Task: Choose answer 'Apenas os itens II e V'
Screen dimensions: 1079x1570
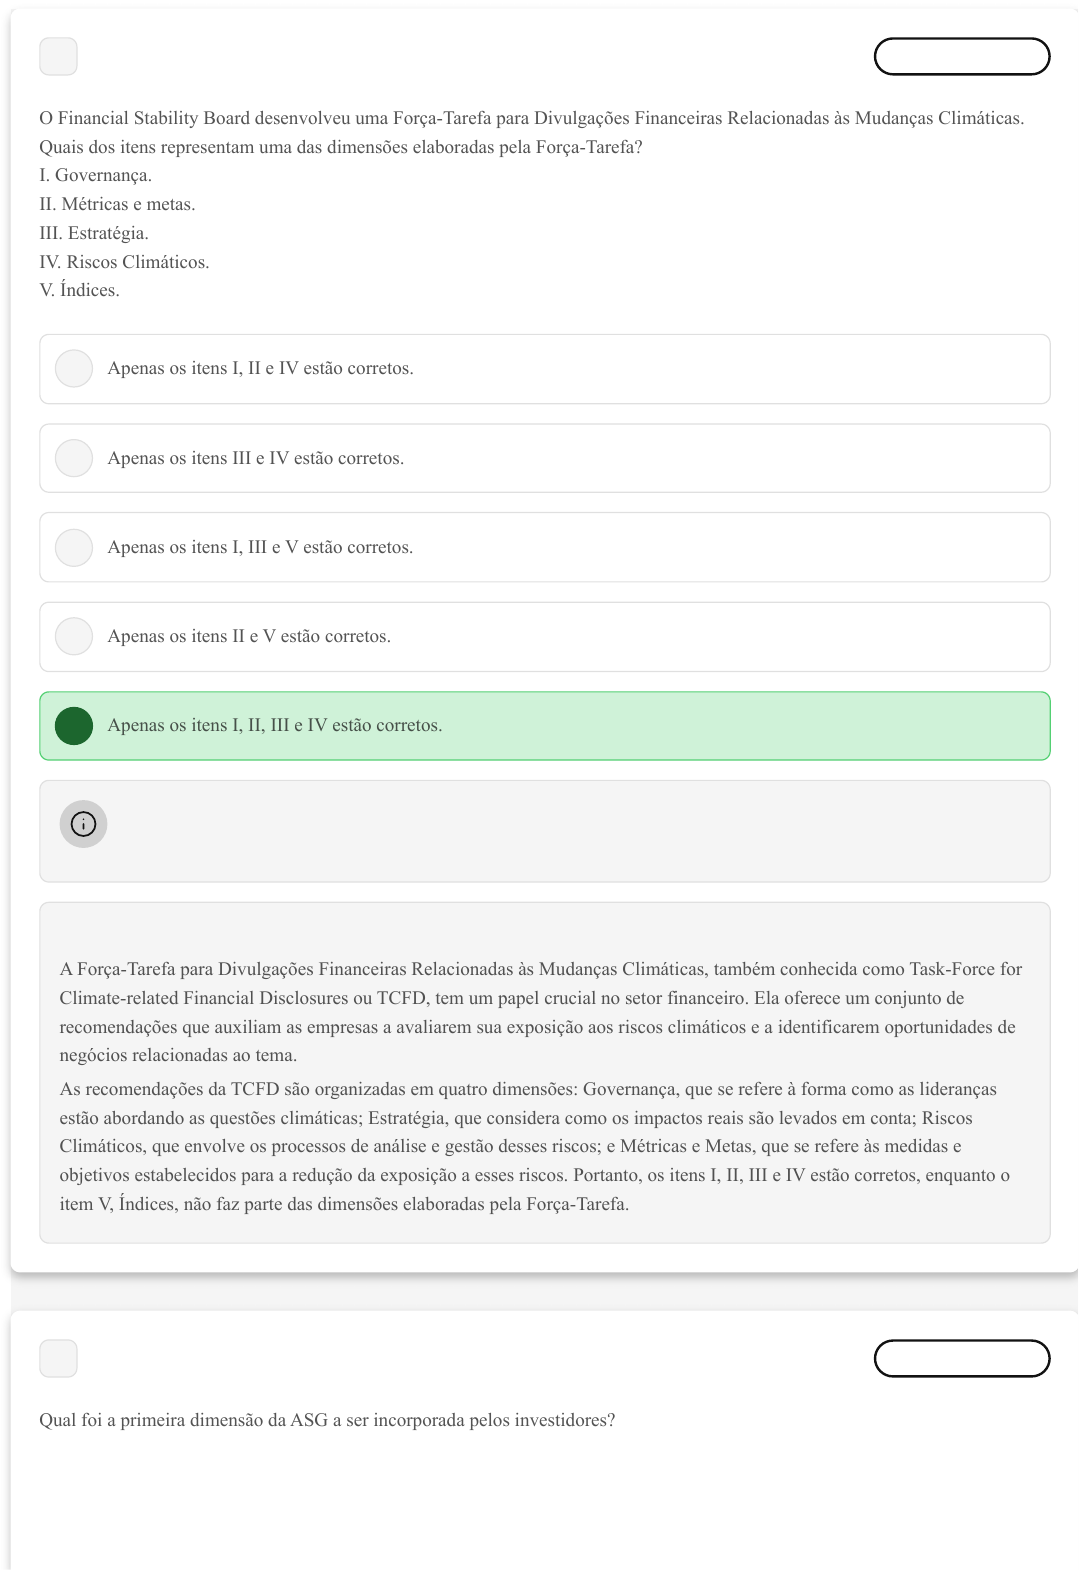Action: pyautogui.click(x=545, y=636)
